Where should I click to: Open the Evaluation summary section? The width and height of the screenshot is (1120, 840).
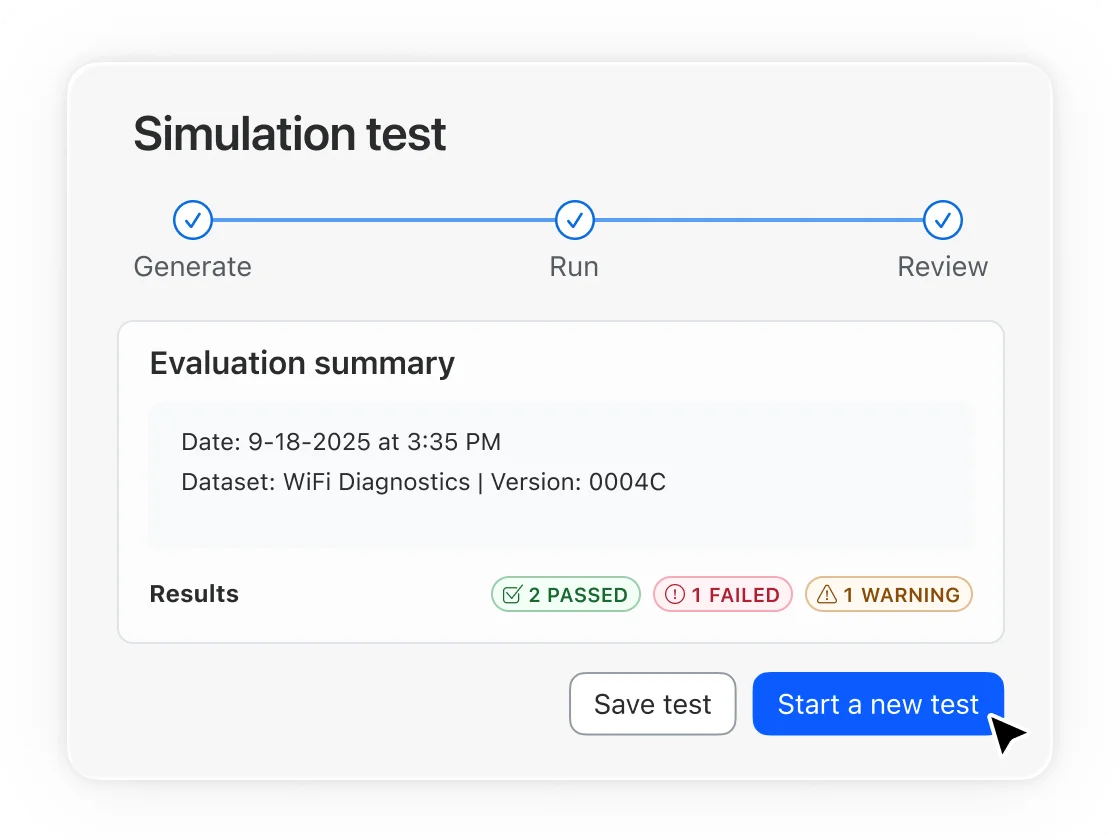click(302, 363)
